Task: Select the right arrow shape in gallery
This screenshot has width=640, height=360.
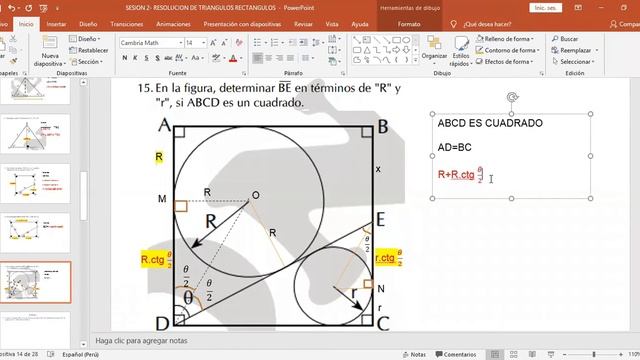Action: pyautogui.click(x=396, y=50)
